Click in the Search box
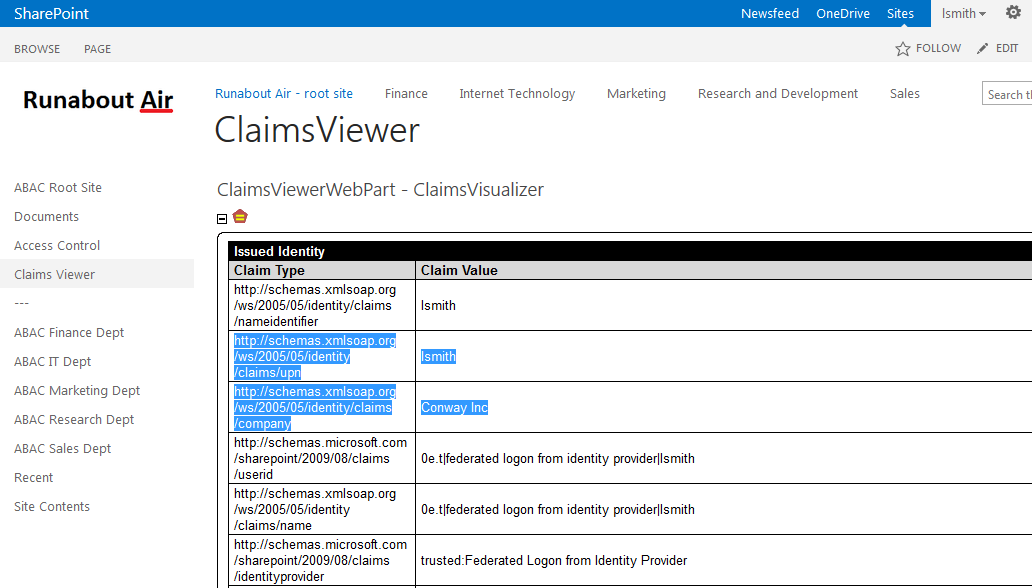 click(x=1007, y=94)
